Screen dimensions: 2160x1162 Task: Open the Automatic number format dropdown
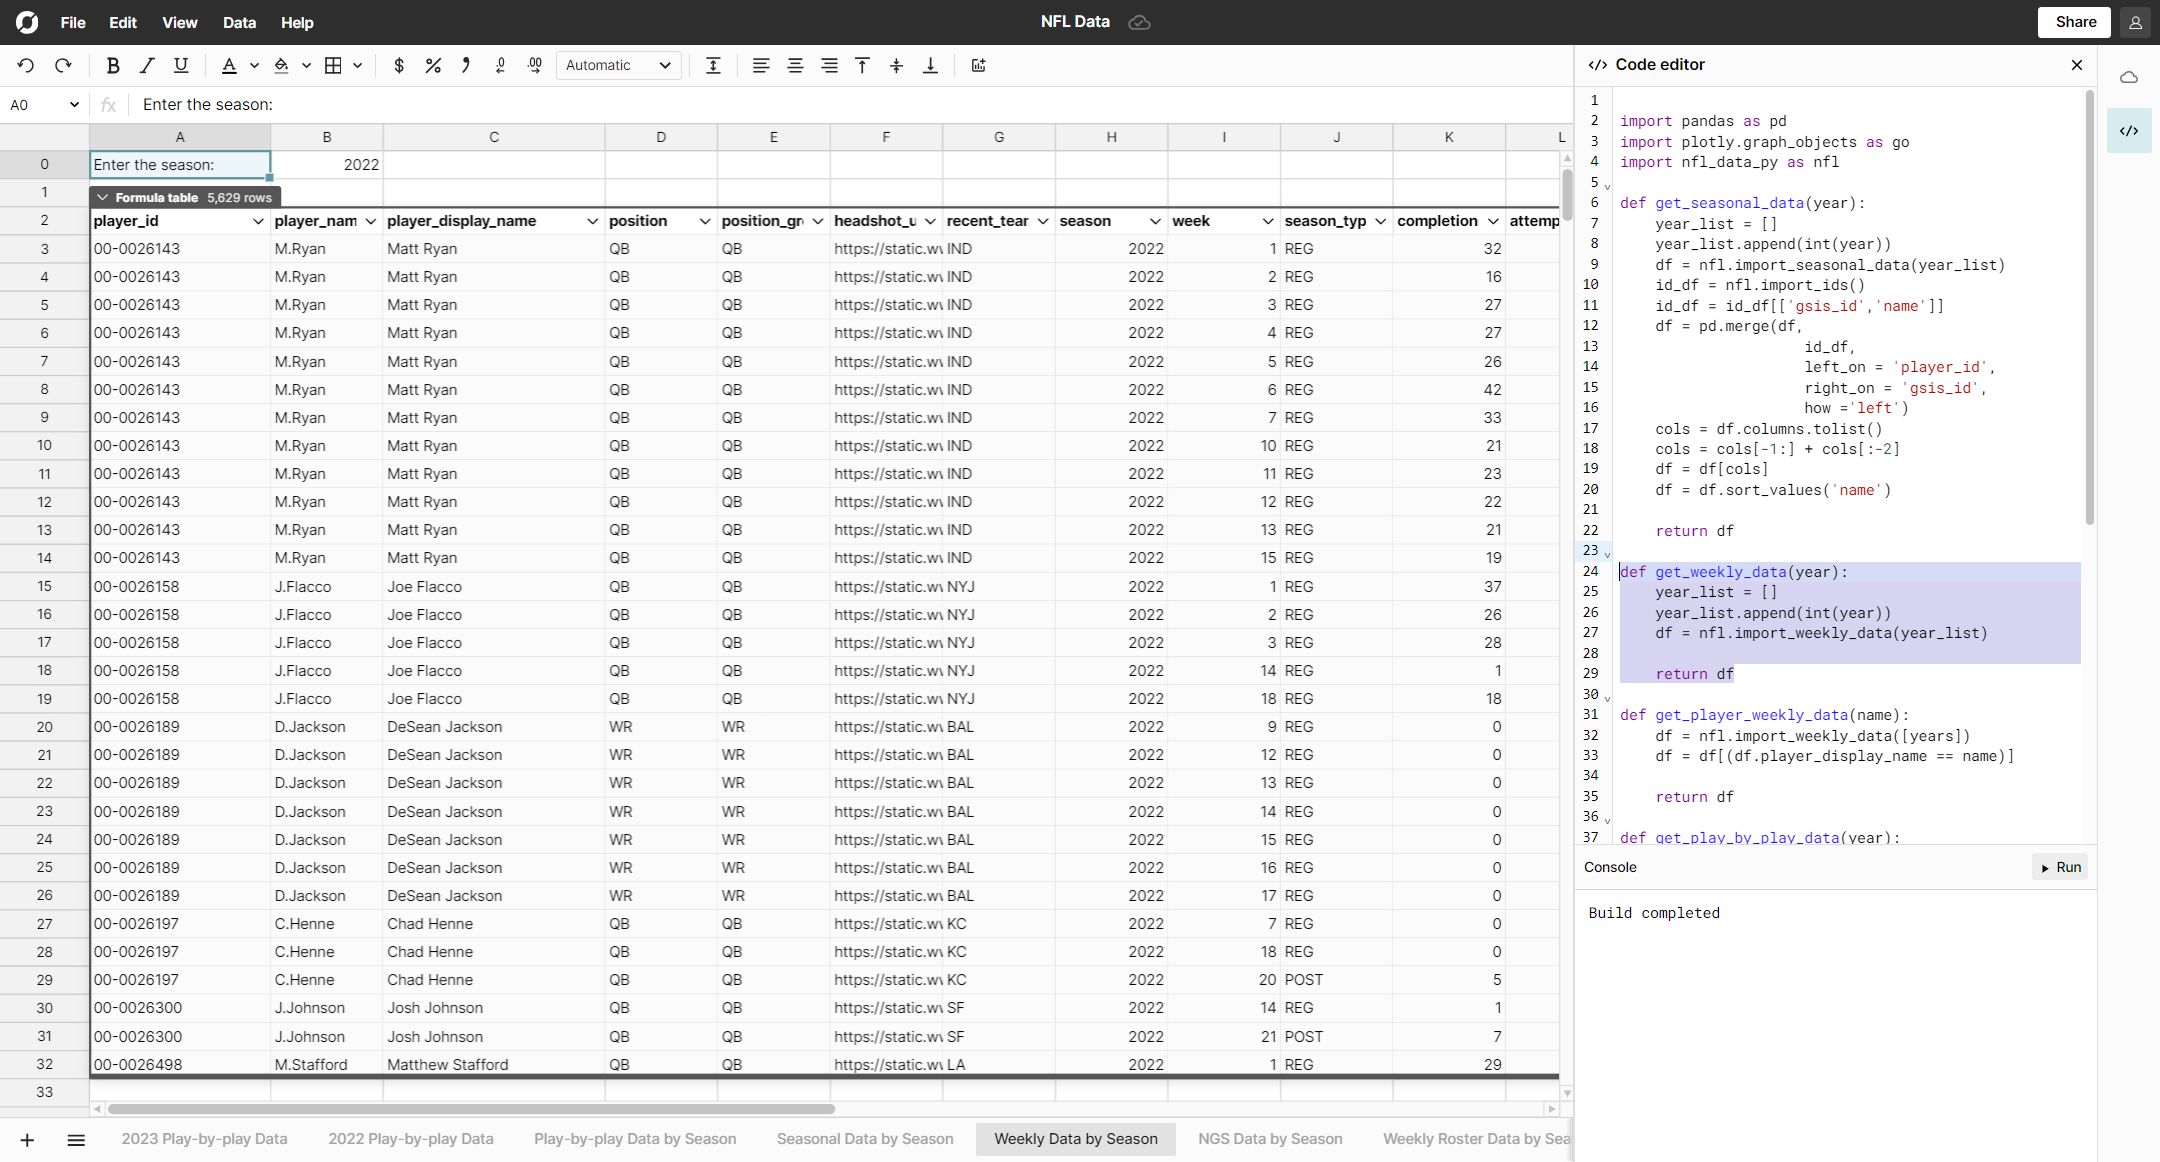[618, 65]
